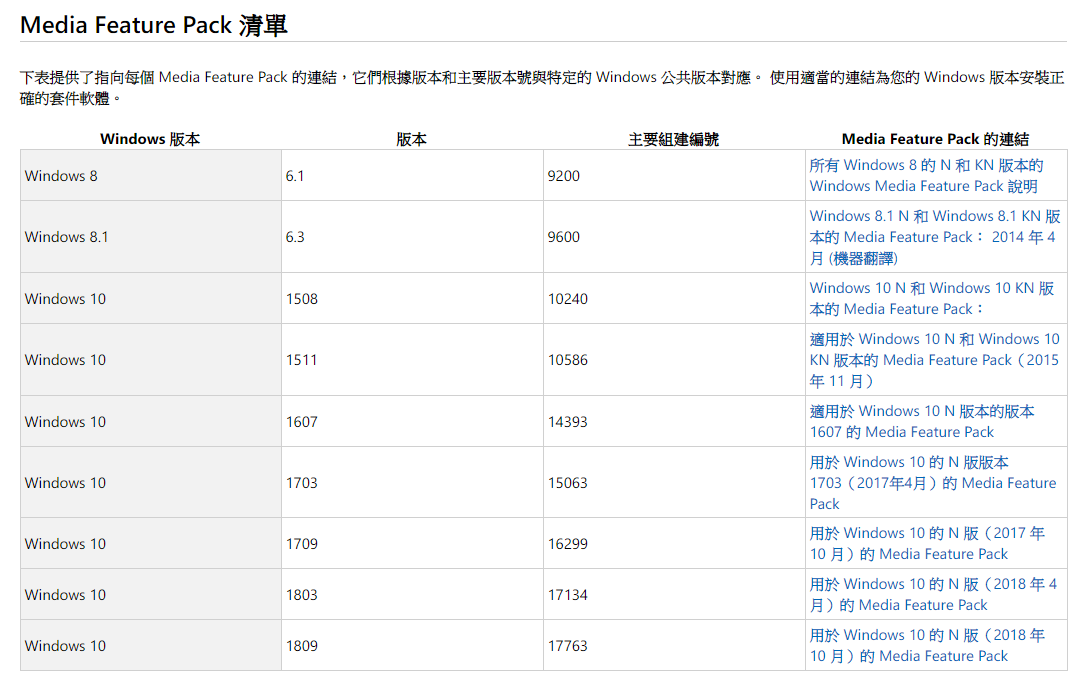Select the Windows 8 row name cell
The height and width of the screenshot is (681, 1079).
click(151, 175)
